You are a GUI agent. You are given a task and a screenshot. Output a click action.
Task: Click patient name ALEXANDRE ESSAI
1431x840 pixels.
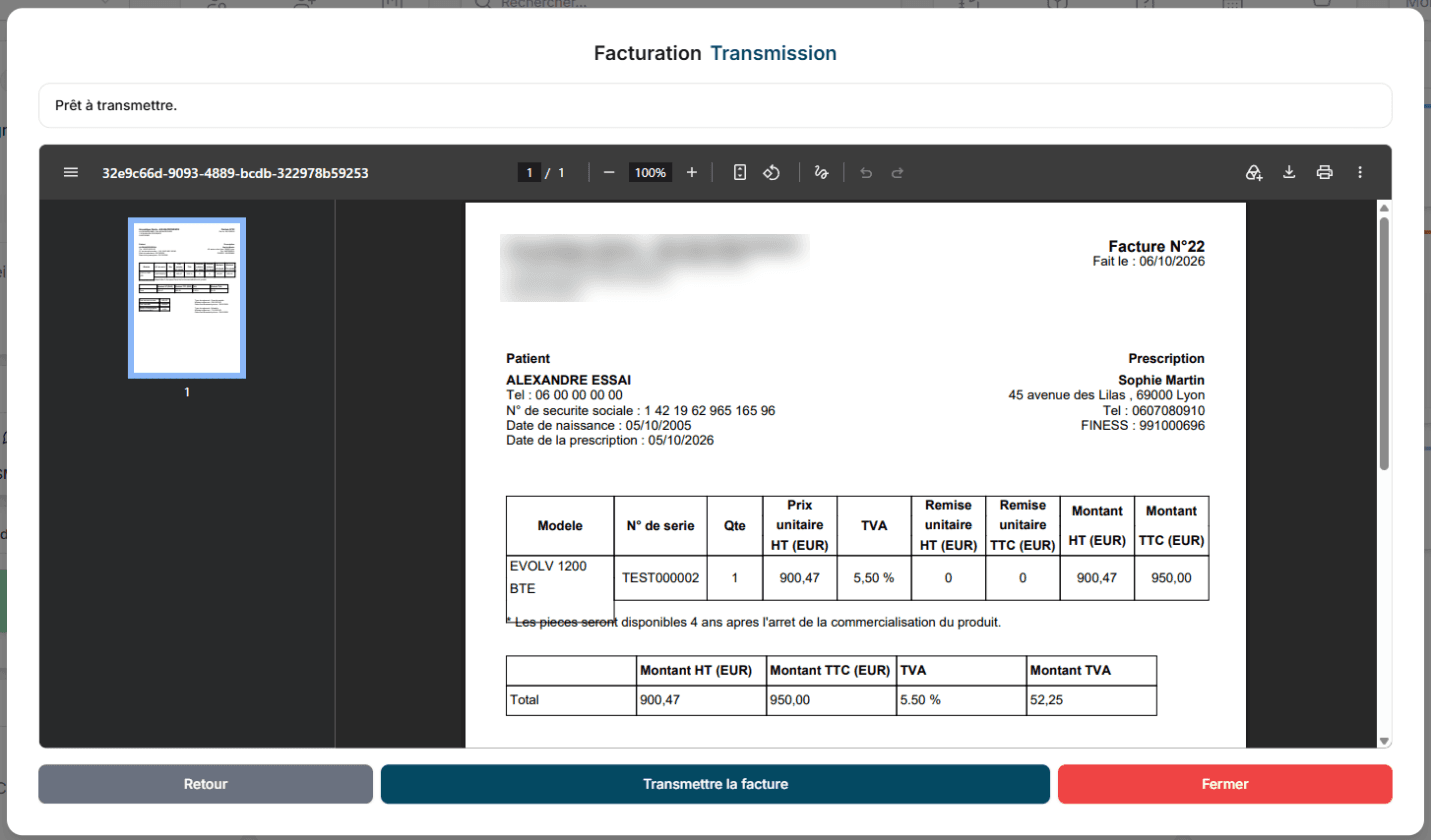click(569, 380)
